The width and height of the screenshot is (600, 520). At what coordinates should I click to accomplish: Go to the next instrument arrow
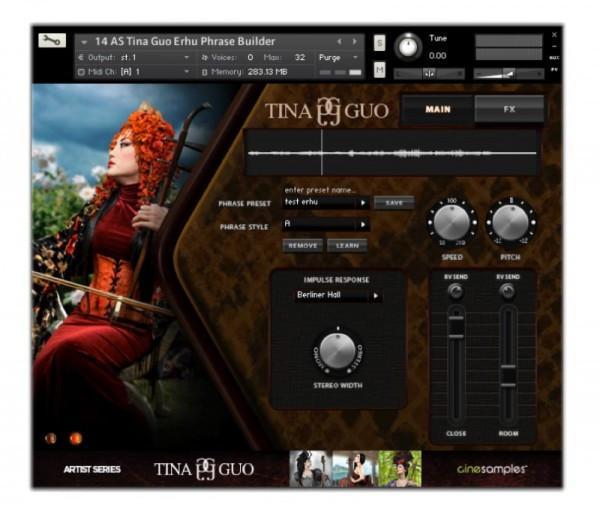click(x=354, y=41)
